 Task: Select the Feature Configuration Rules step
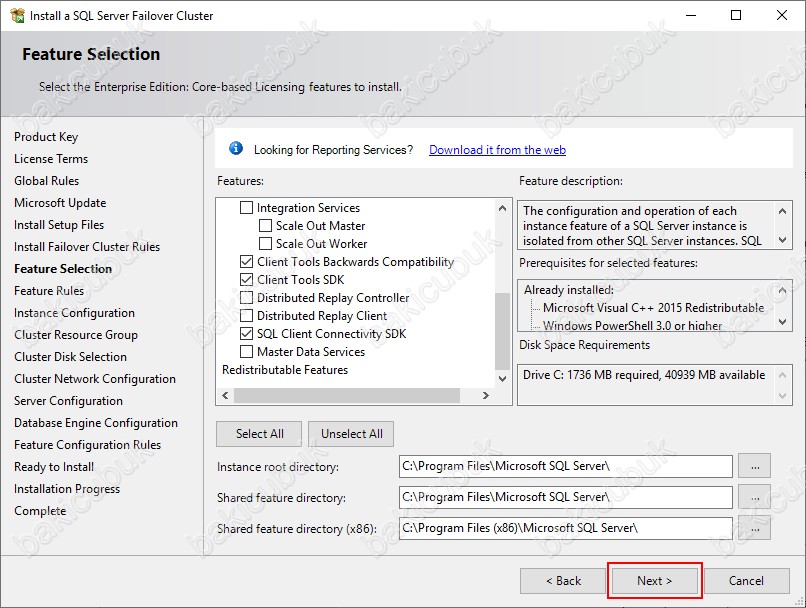point(87,445)
